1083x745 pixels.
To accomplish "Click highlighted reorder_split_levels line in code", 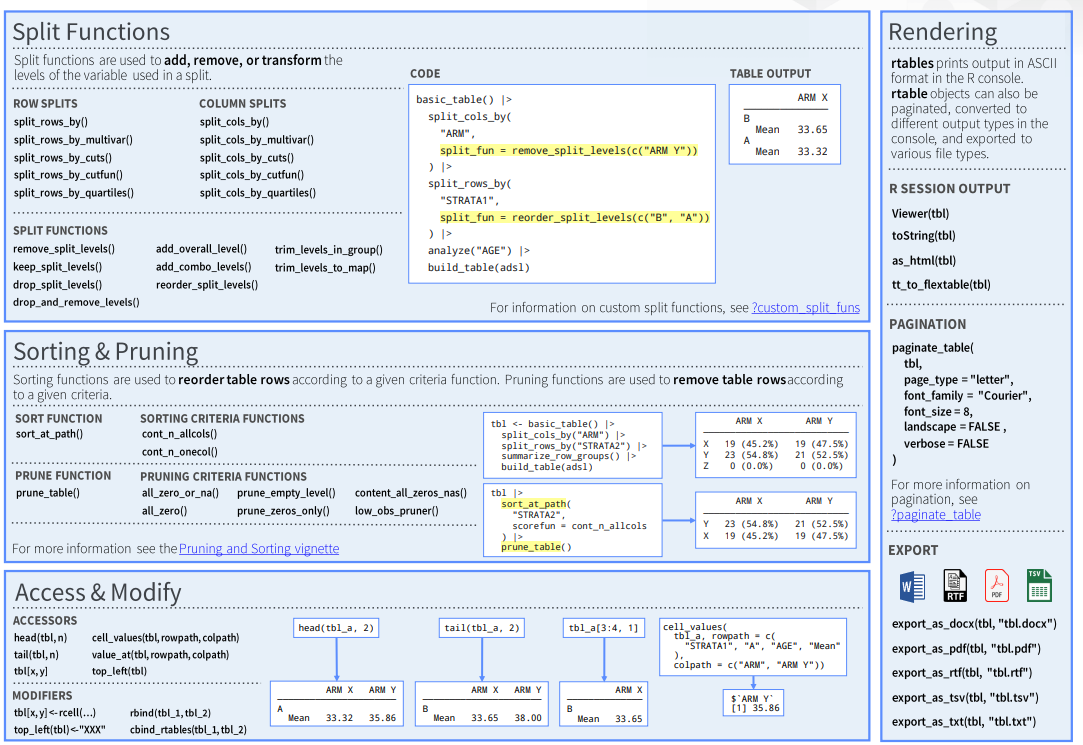I will [574, 217].
